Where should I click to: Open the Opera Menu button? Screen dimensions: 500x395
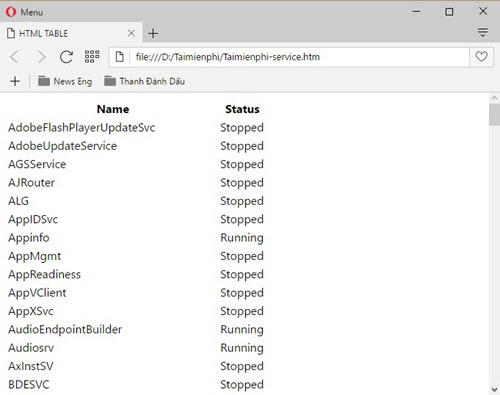24,12
